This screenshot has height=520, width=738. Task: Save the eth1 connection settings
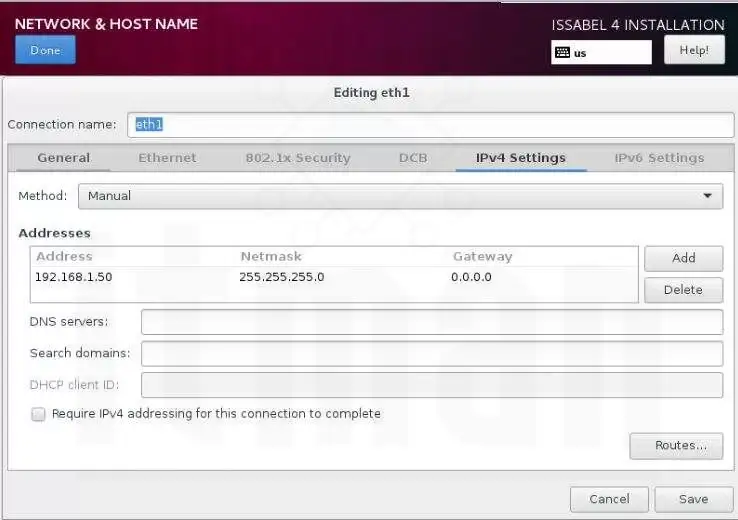click(693, 499)
